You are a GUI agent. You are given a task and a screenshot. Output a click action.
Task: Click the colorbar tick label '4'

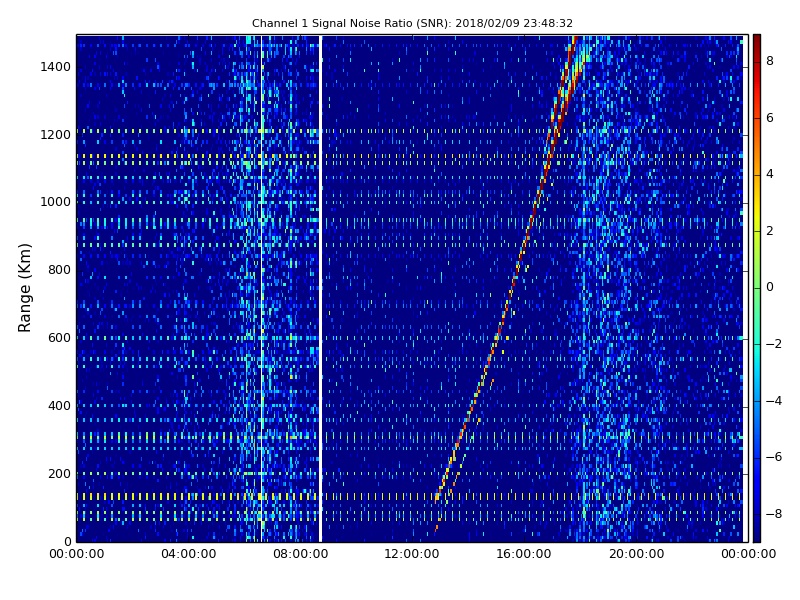click(769, 174)
